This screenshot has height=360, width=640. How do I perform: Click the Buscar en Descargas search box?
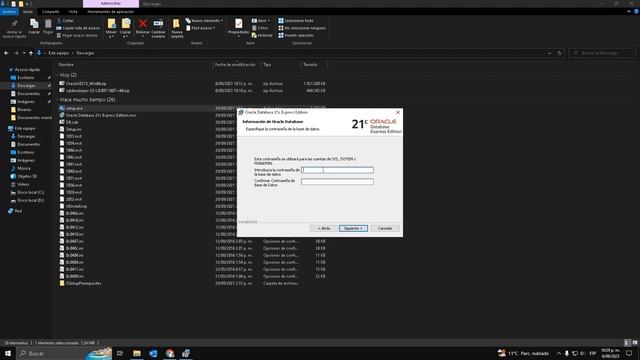tap(602, 53)
